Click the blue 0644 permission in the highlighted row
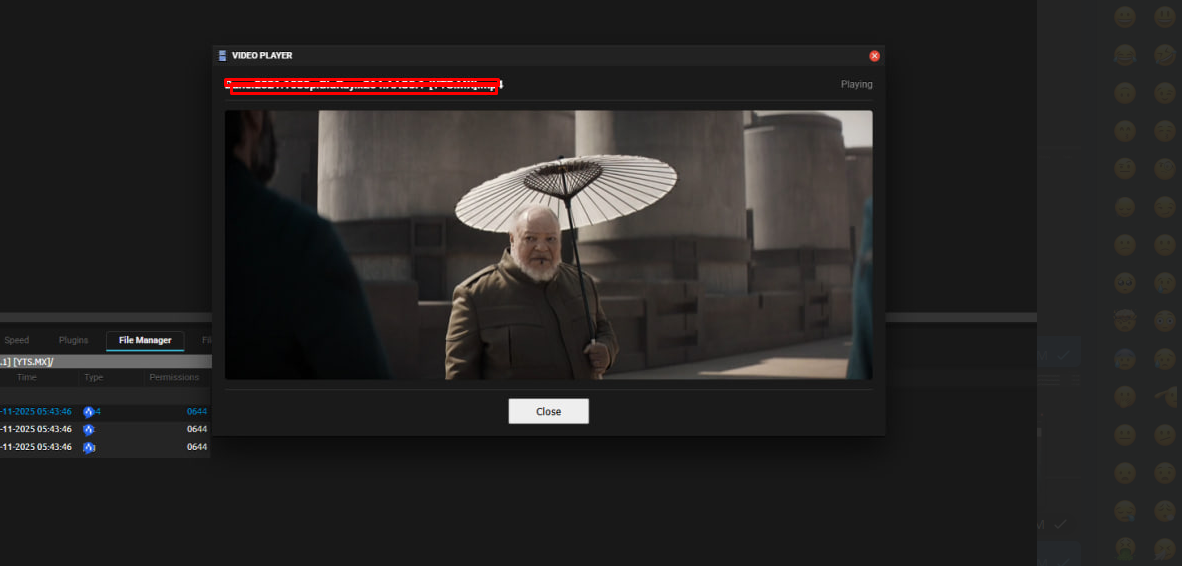Image resolution: width=1182 pixels, height=566 pixels. tap(197, 411)
